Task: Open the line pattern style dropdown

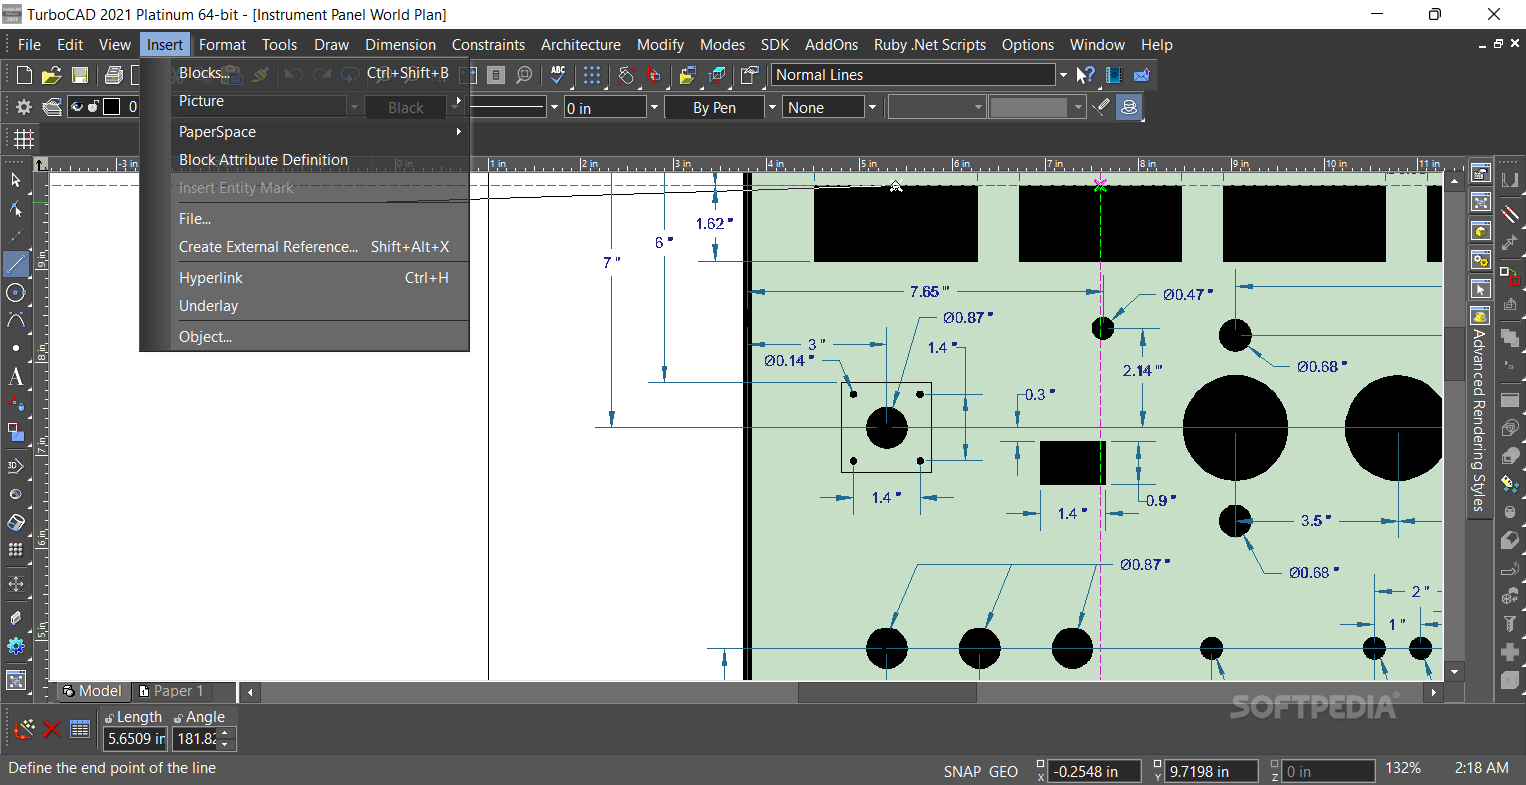Action: pos(553,107)
